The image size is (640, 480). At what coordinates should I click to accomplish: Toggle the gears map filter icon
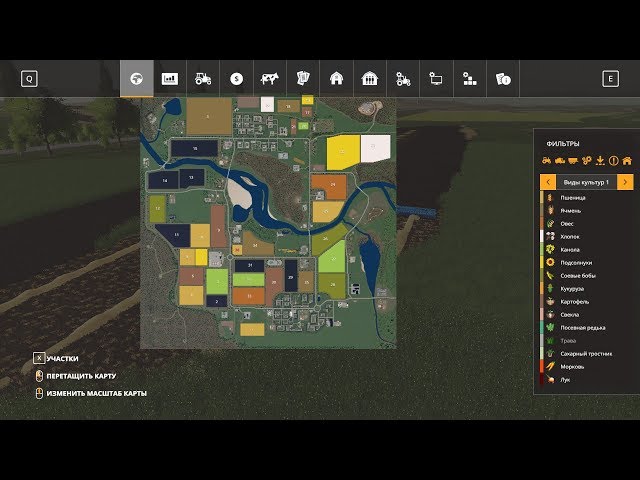click(x=587, y=160)
